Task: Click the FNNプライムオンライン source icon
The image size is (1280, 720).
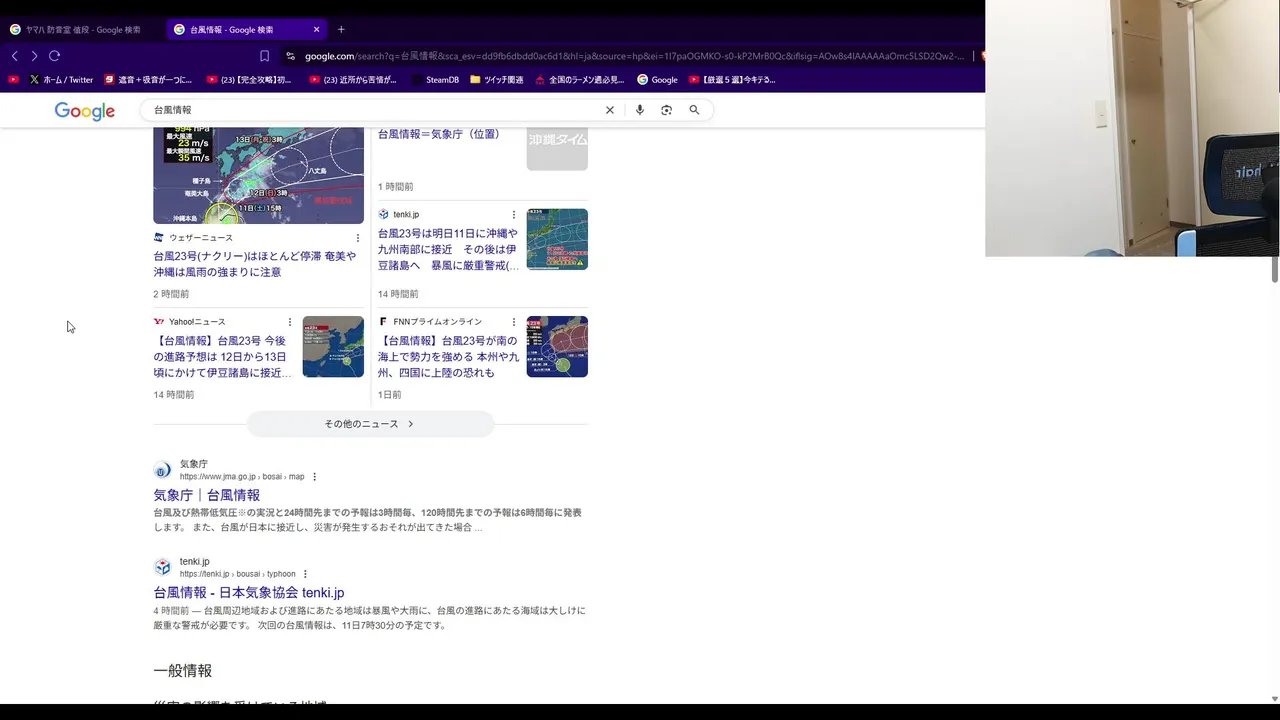Action: click(383, 322)
